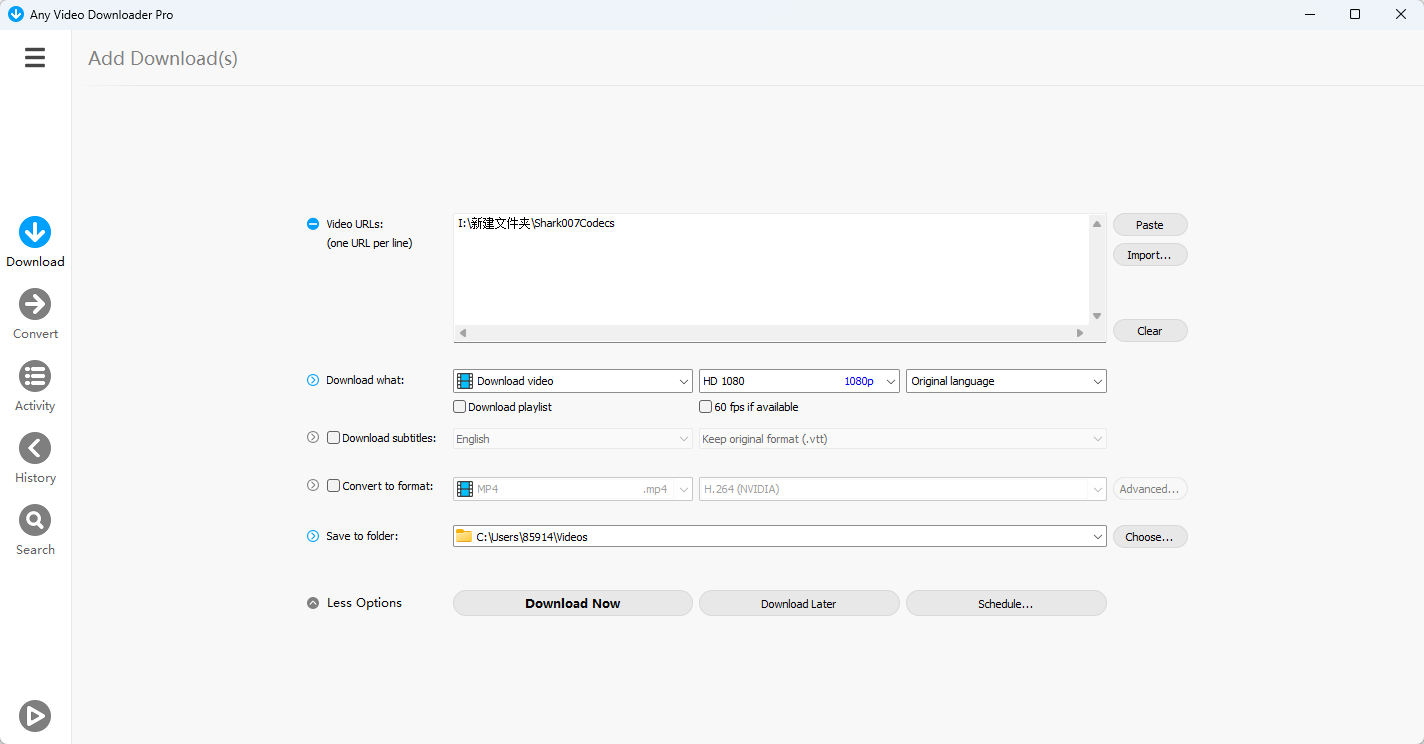Open the Search sidebar icon

[35, 520]
